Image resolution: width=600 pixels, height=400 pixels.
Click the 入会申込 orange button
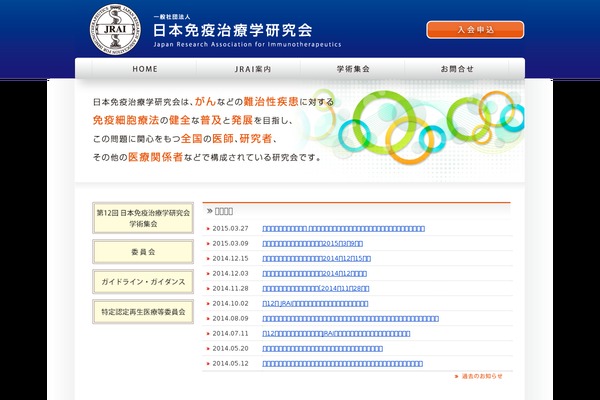(475, 29)
